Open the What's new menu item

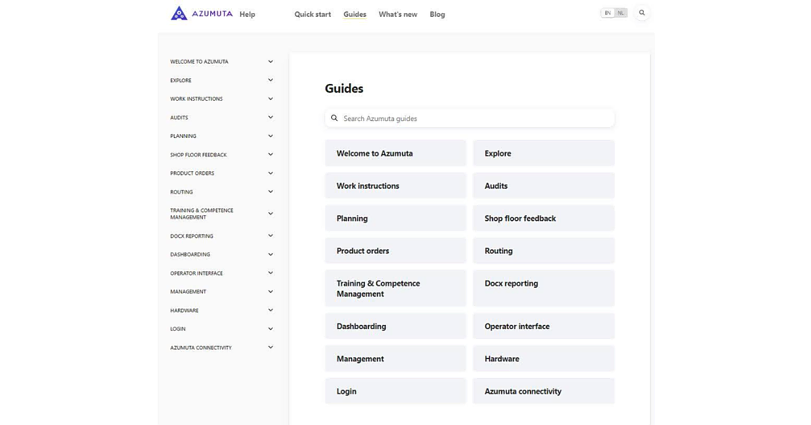(x=398, y=14)
